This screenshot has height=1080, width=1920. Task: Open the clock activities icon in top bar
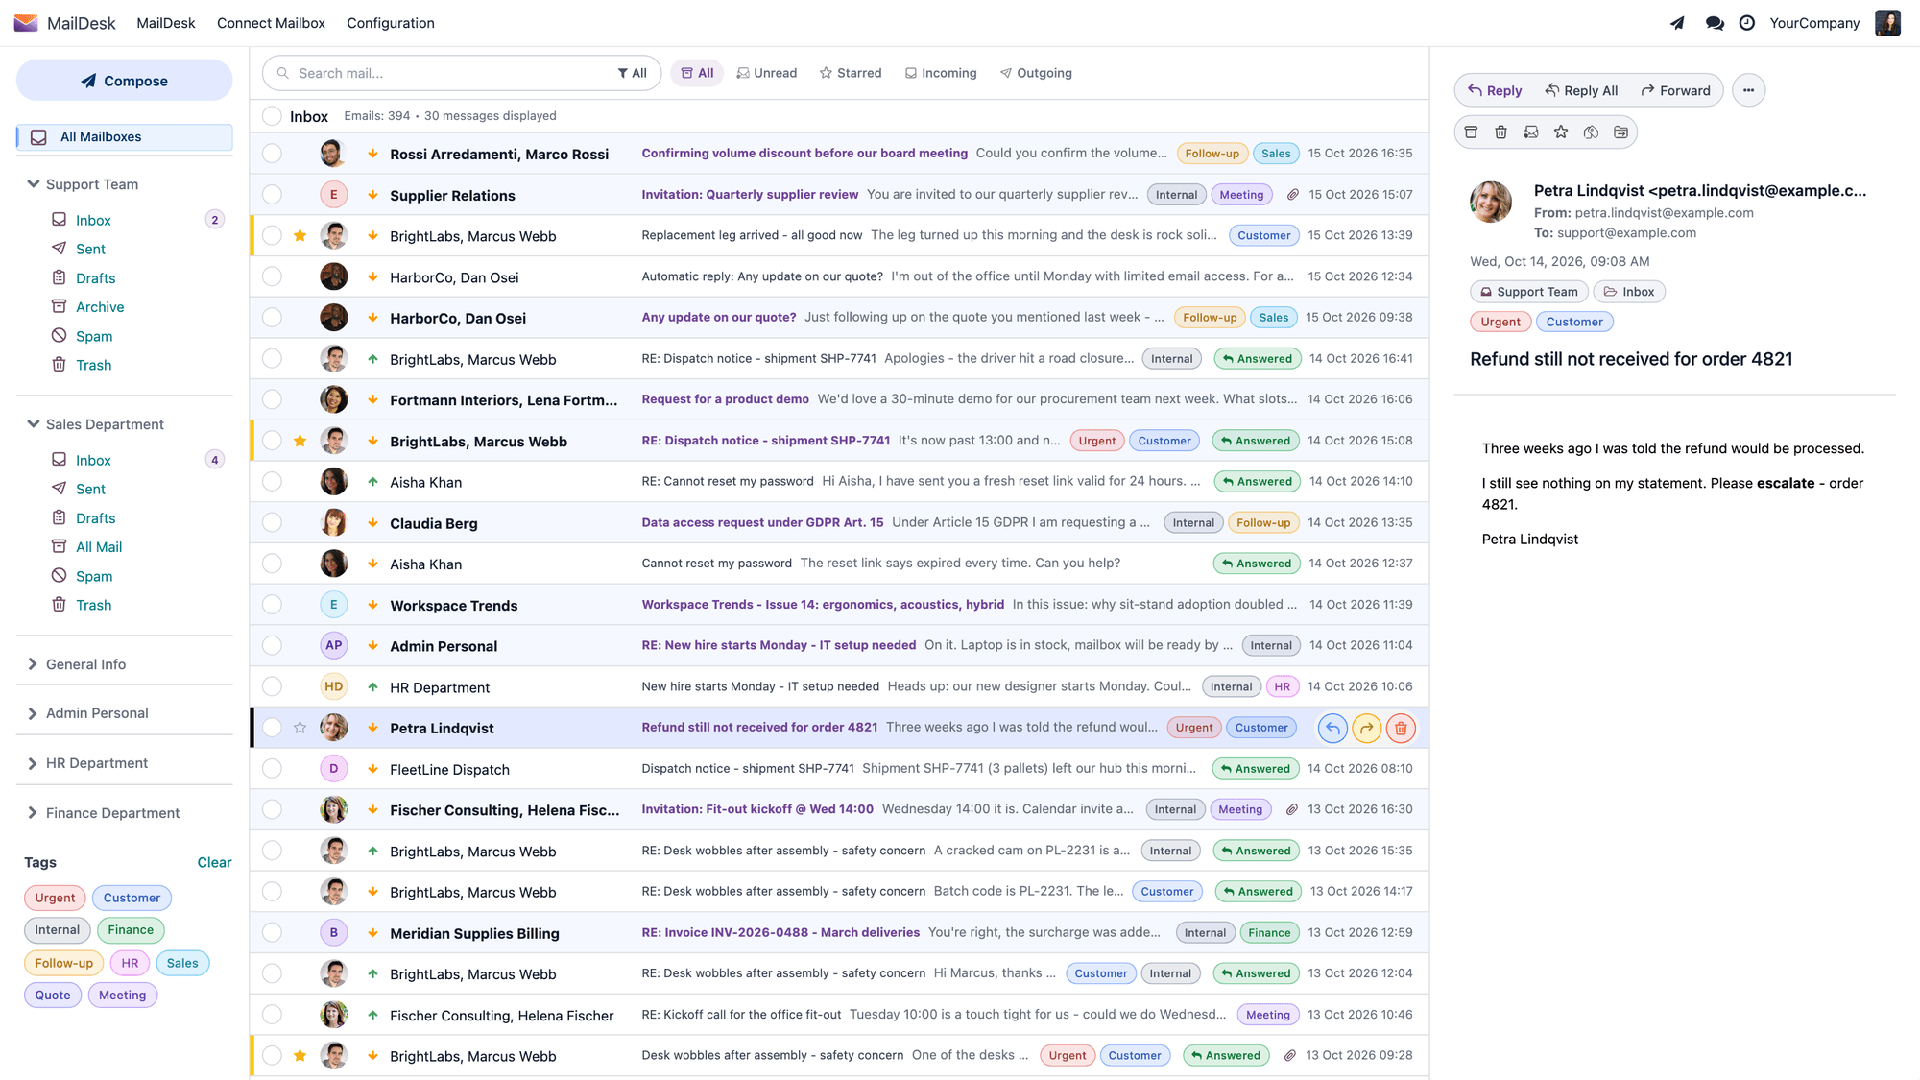[1747, 23]
